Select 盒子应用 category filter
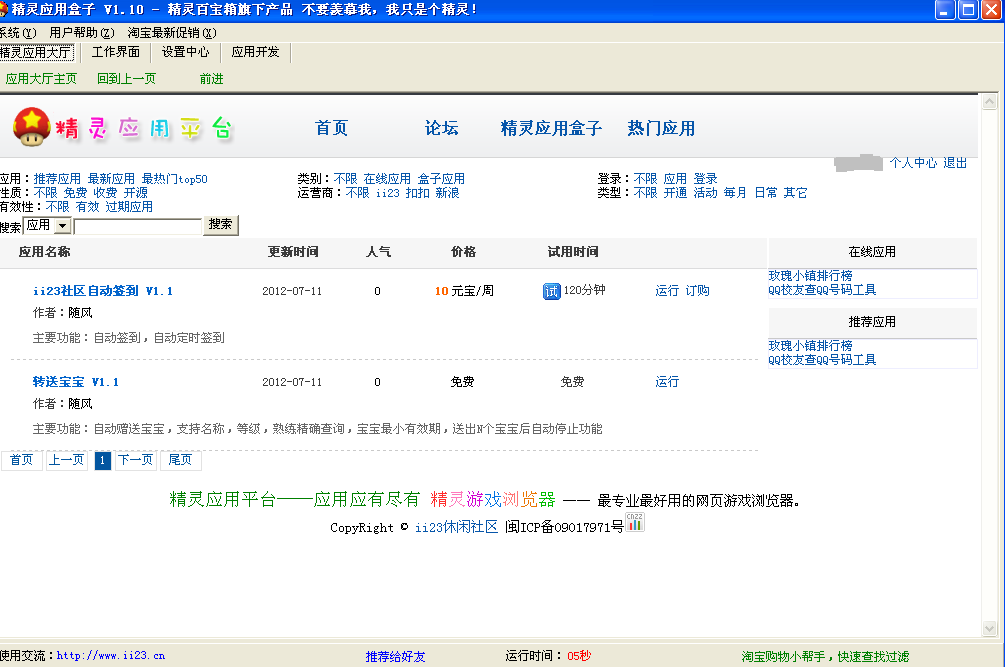1005x667 pixels. (441, 179)
